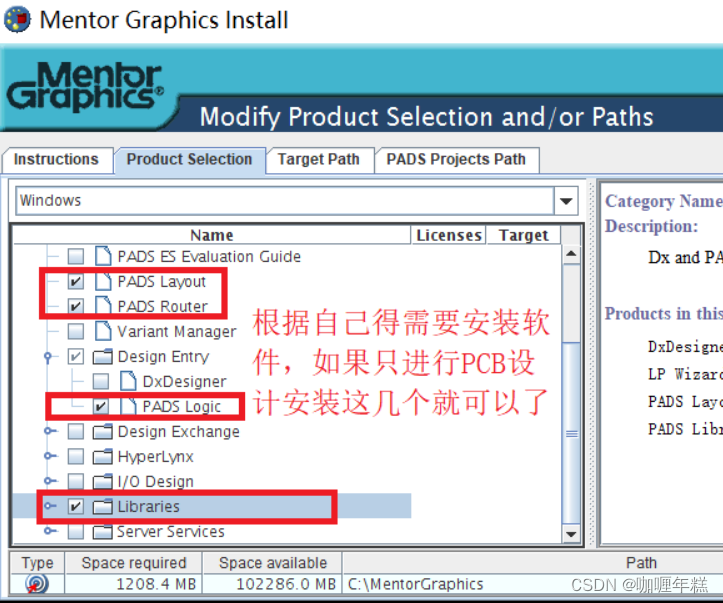Click the Variant Manager document icon
The image size is (723, 603).
tap(103, 331)
